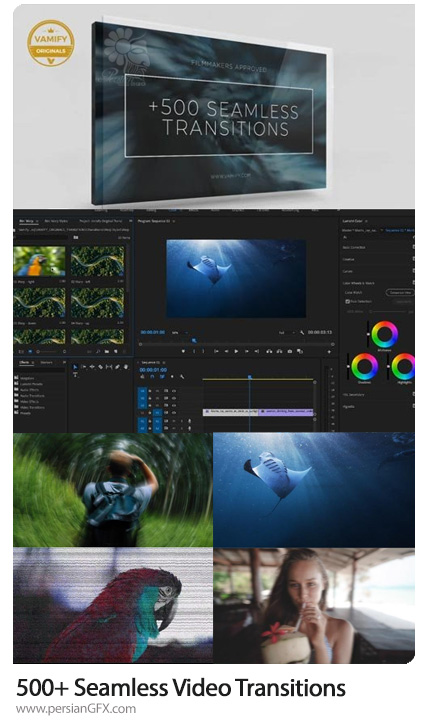Switch to the Effects panel tab
The height and width of the screenshot is (720, 430).
point(24,362)
